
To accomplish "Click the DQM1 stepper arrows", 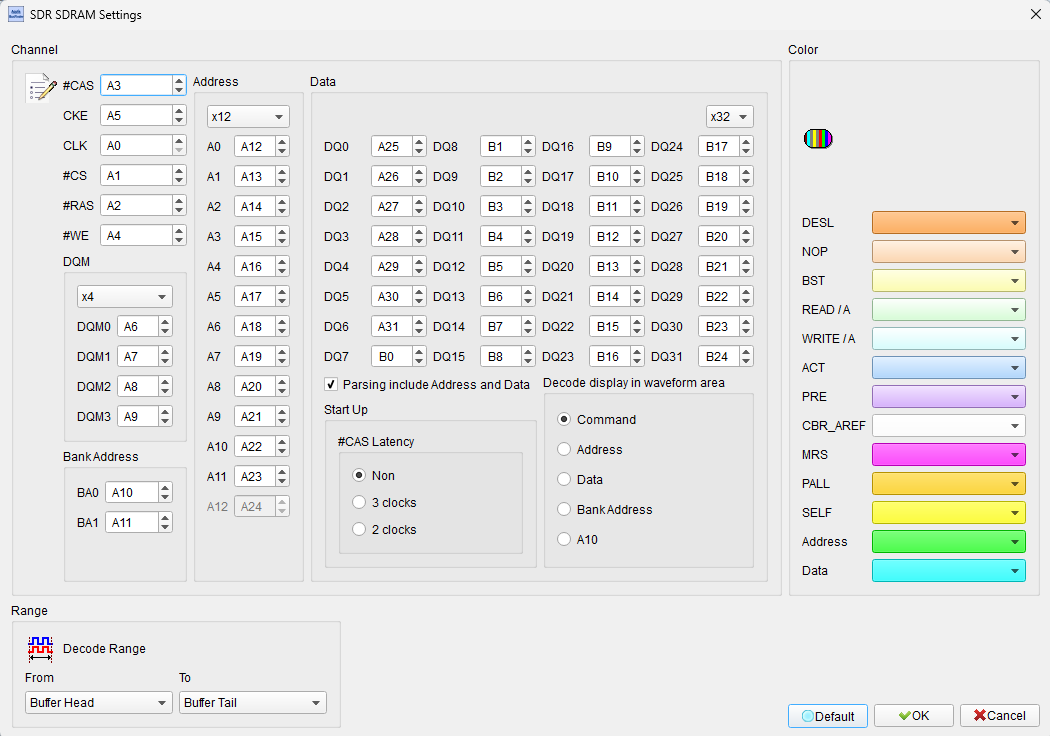I will click(x=165, y=356).
